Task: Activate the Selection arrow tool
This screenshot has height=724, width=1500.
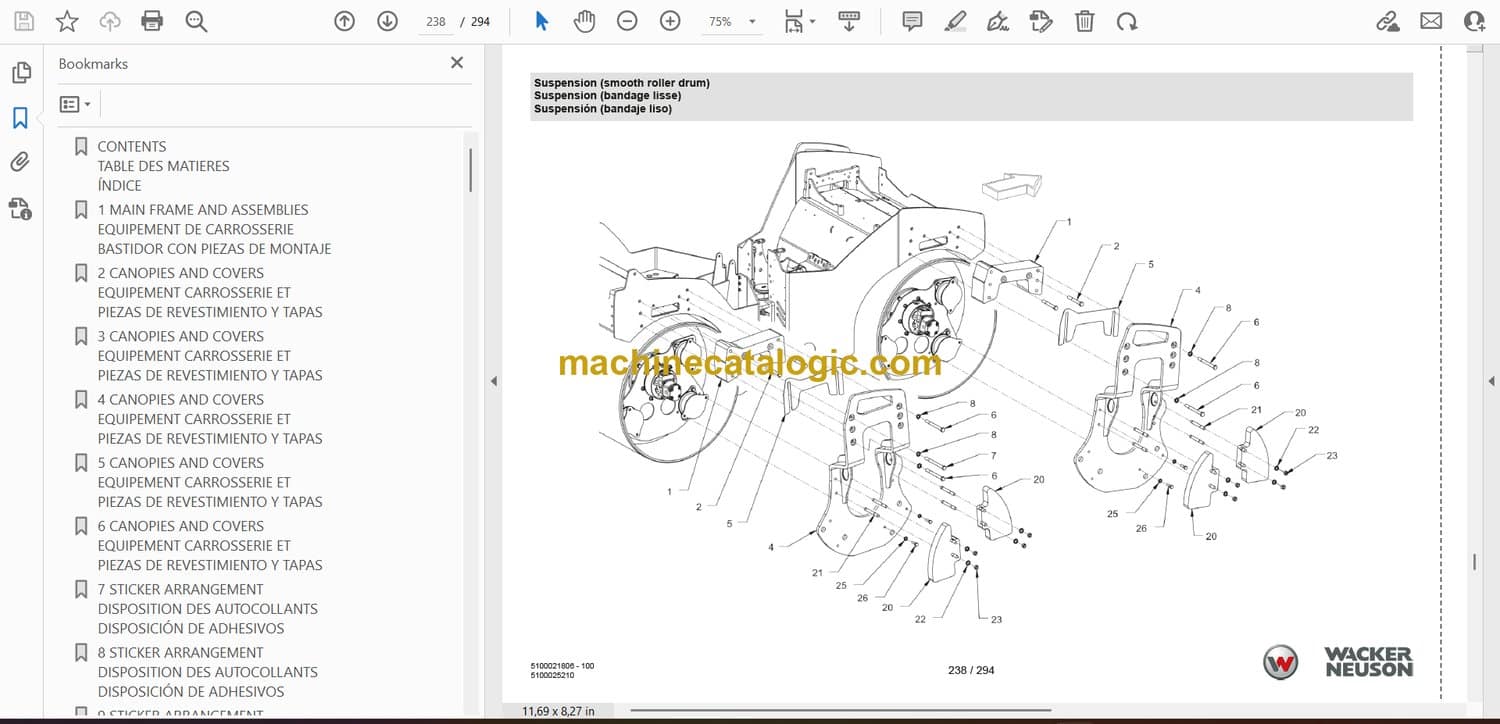Action: [542, 21]
